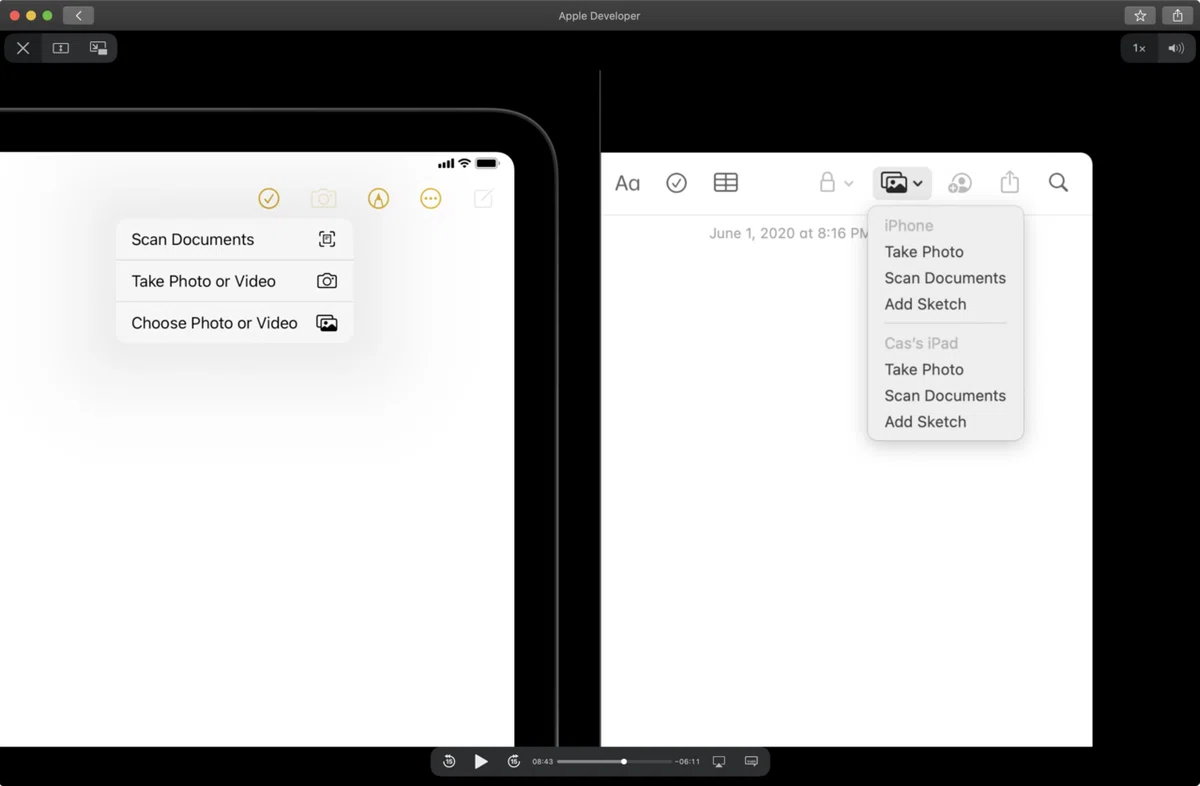This screenshot has width=1200, height=786.
Task: Skip forward 15 seconds
Action: click(514, 762)
